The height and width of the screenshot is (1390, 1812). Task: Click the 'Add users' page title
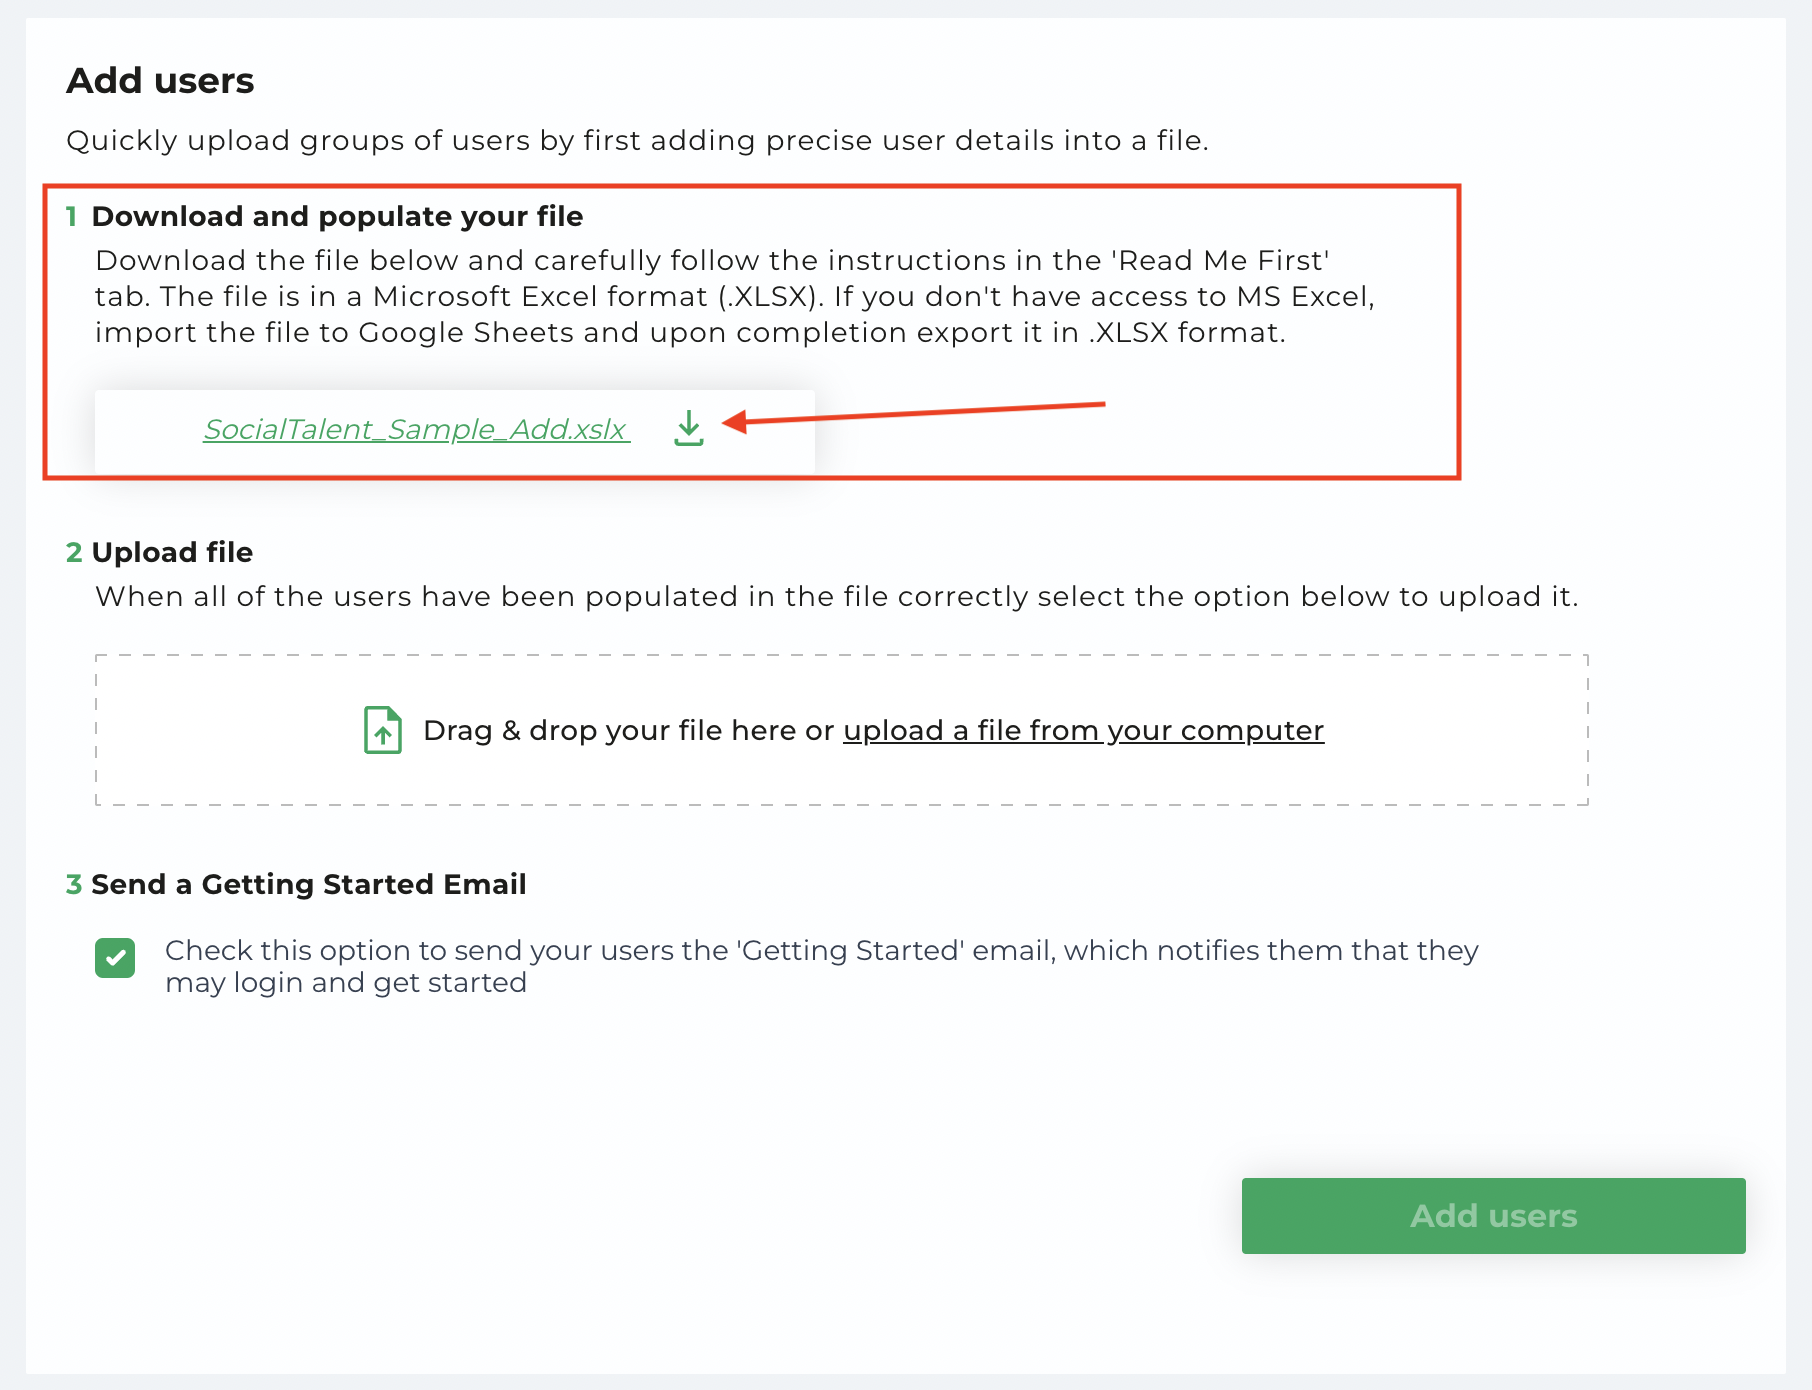(160, 80)
